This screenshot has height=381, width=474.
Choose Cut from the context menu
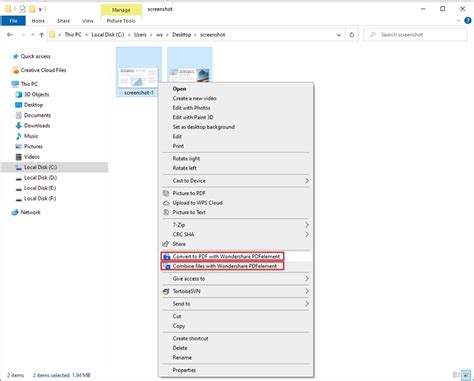[x=177, y=316]
